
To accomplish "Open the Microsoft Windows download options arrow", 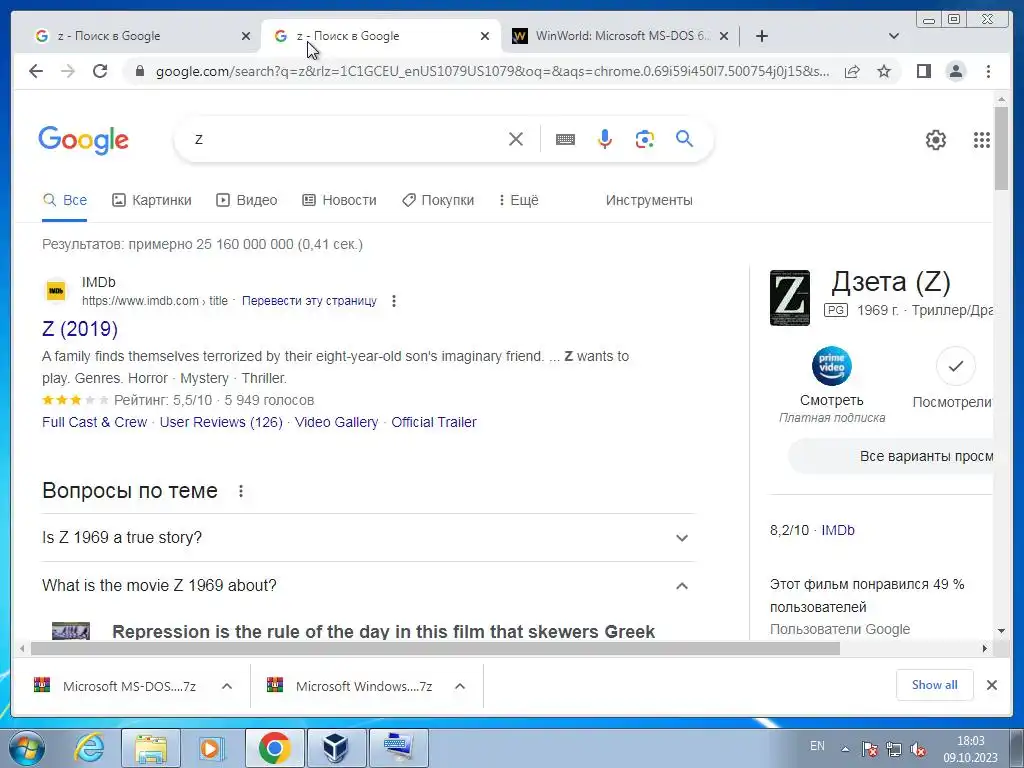I will coord(460,686).
